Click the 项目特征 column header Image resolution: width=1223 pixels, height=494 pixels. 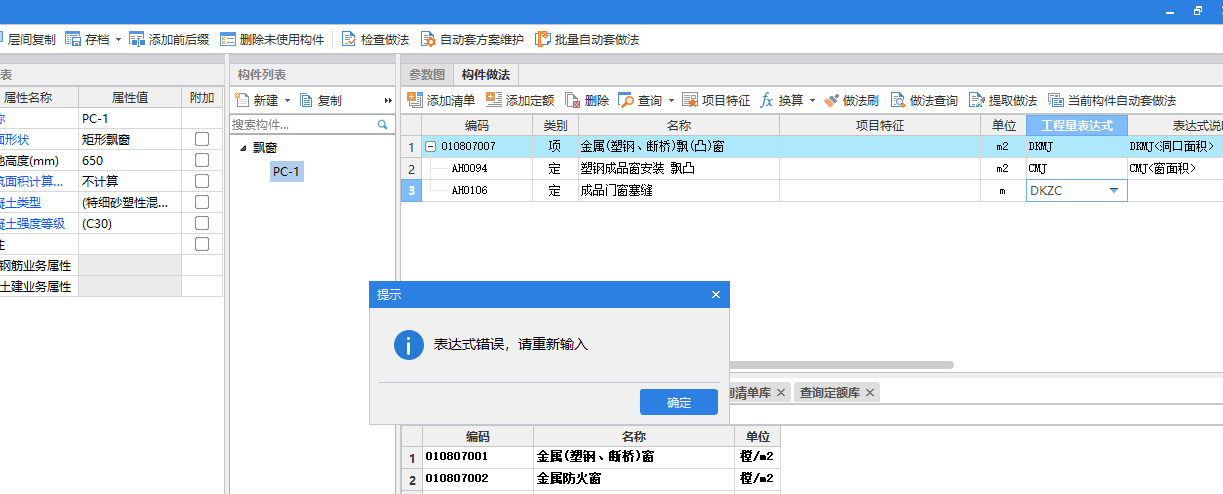880,125
